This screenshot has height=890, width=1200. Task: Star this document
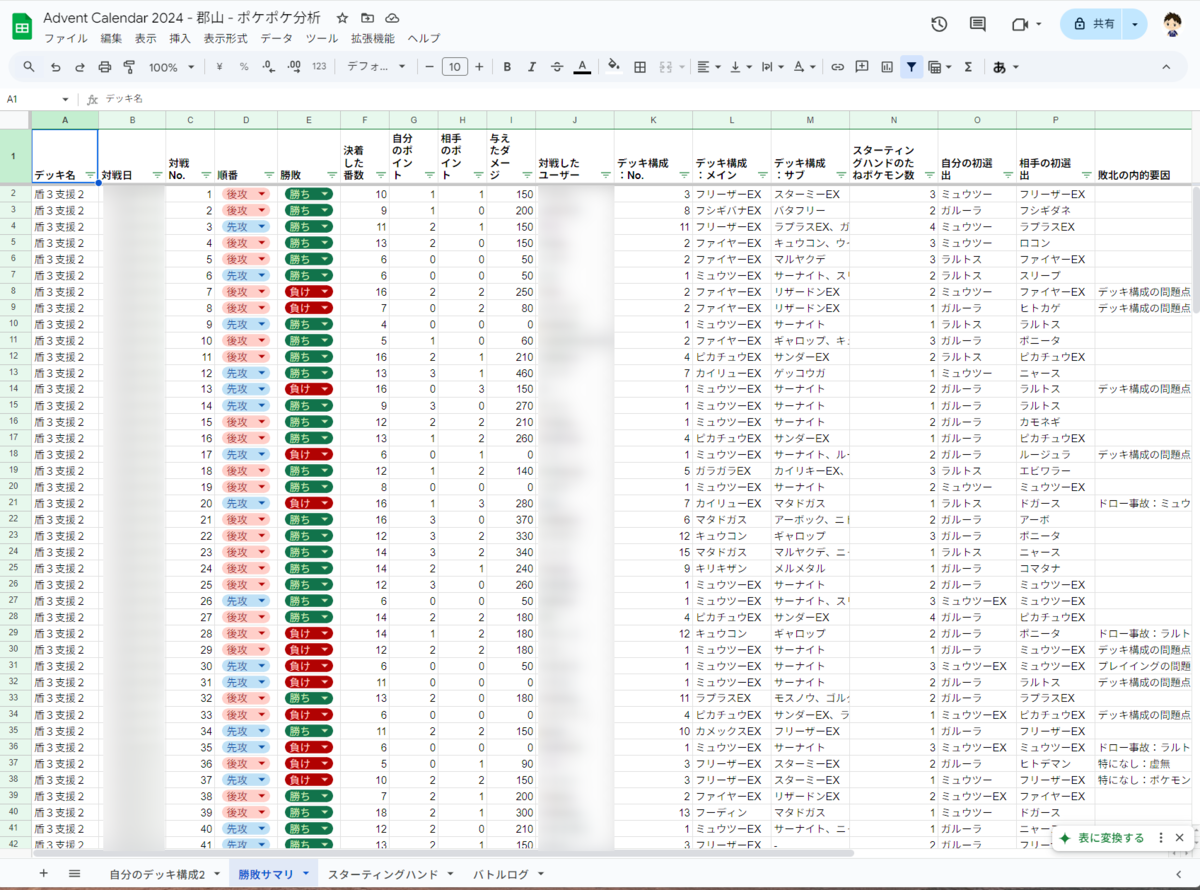343,19
